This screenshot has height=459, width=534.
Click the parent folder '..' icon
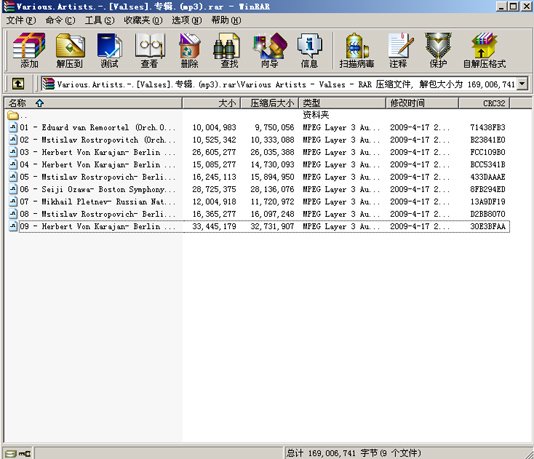(13, 115)
